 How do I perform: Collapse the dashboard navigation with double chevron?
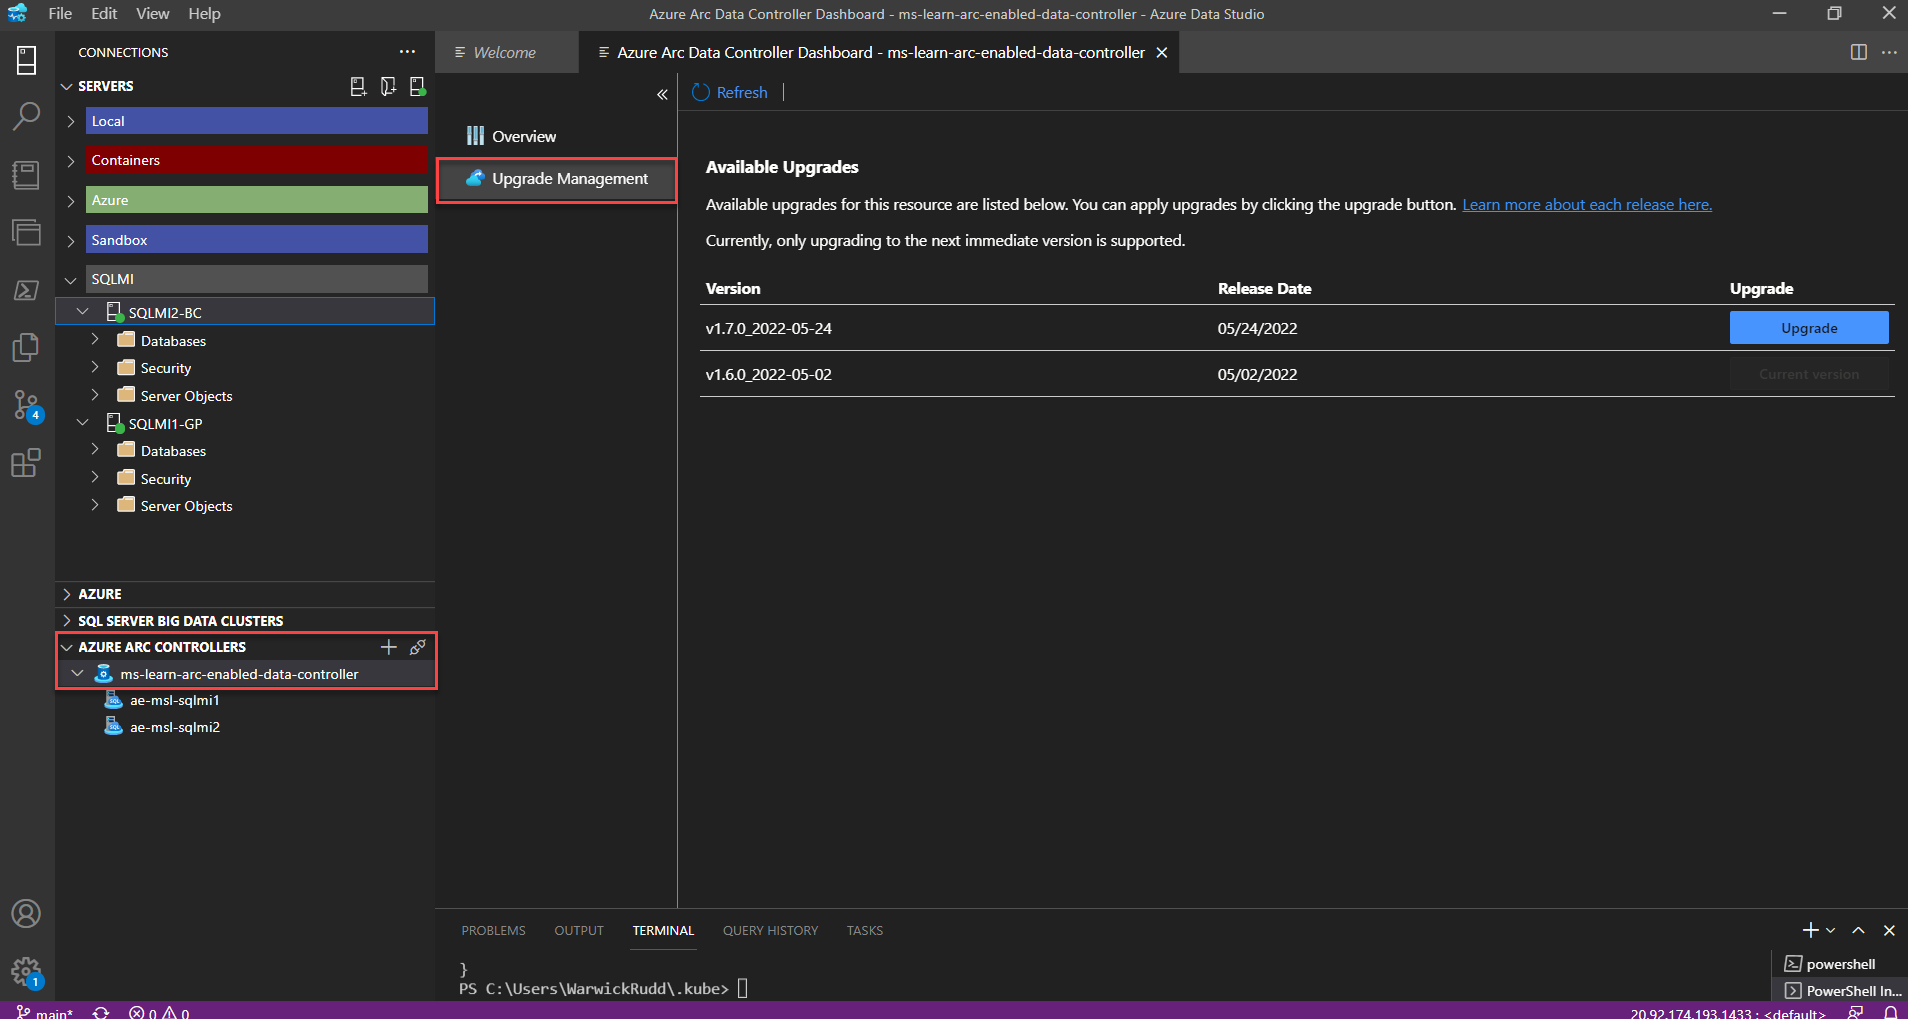[x=662, y=94]
